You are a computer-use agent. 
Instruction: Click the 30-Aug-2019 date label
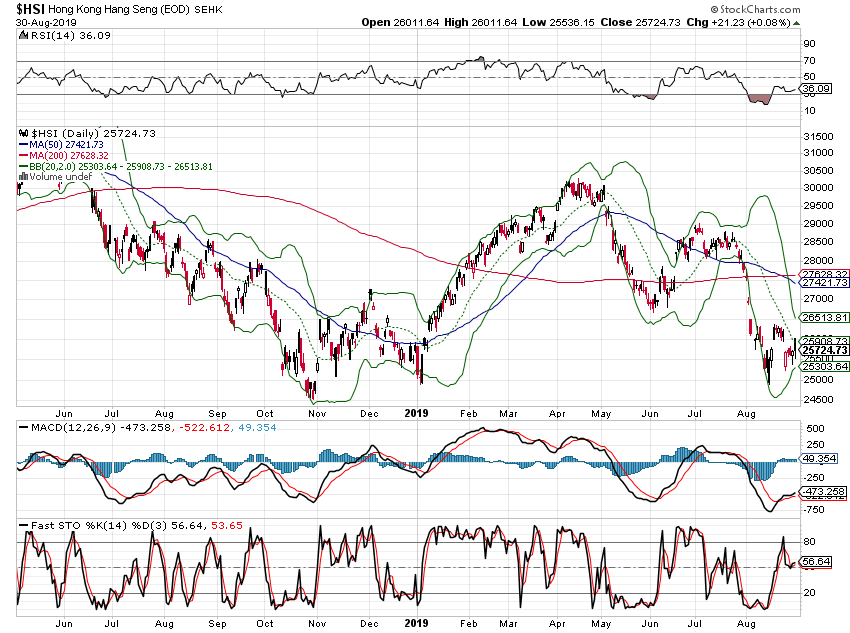pos(44,22)
